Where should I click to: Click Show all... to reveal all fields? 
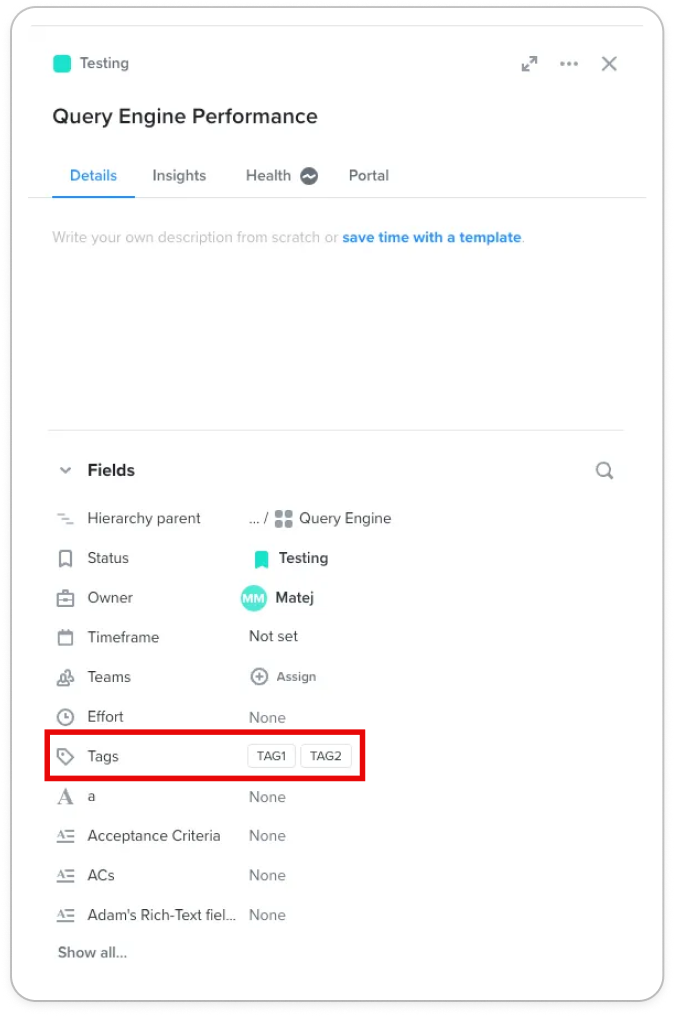(92, 952)
